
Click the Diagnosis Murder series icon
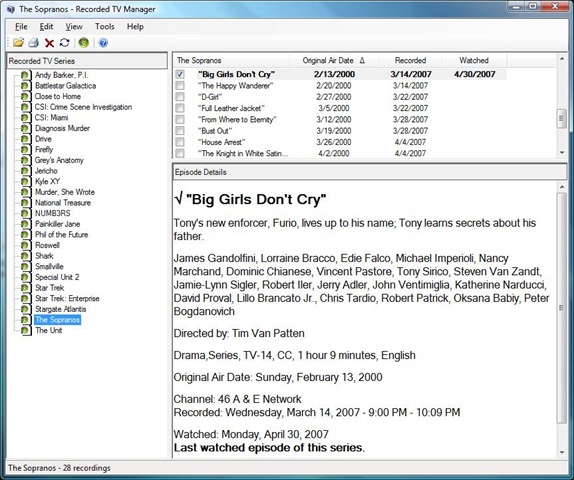click(x=26, y=129)
